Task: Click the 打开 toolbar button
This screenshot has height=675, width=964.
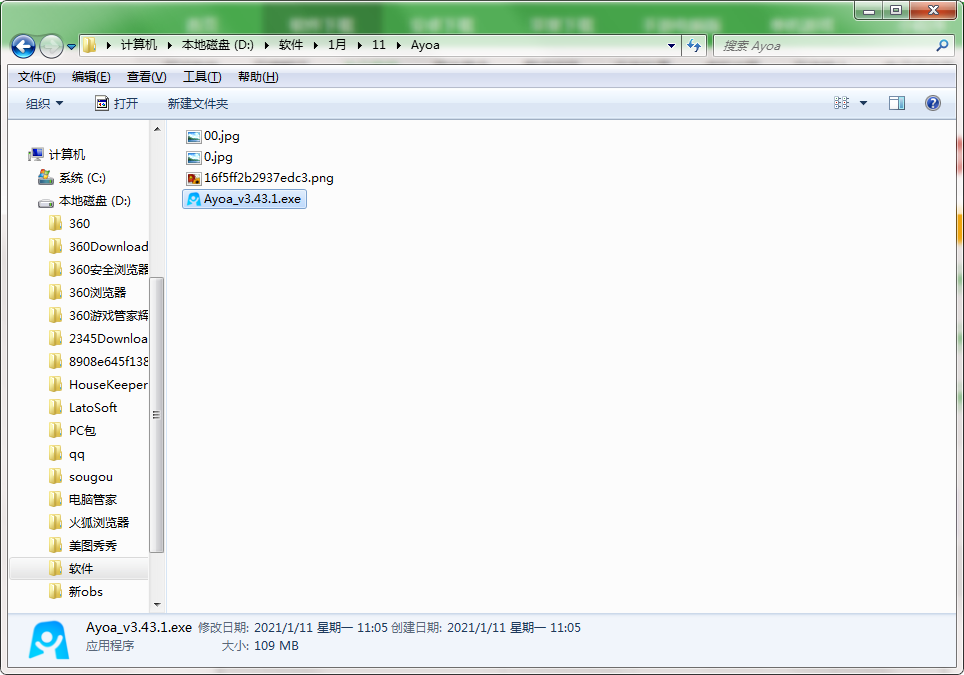Action: point(117,103)
